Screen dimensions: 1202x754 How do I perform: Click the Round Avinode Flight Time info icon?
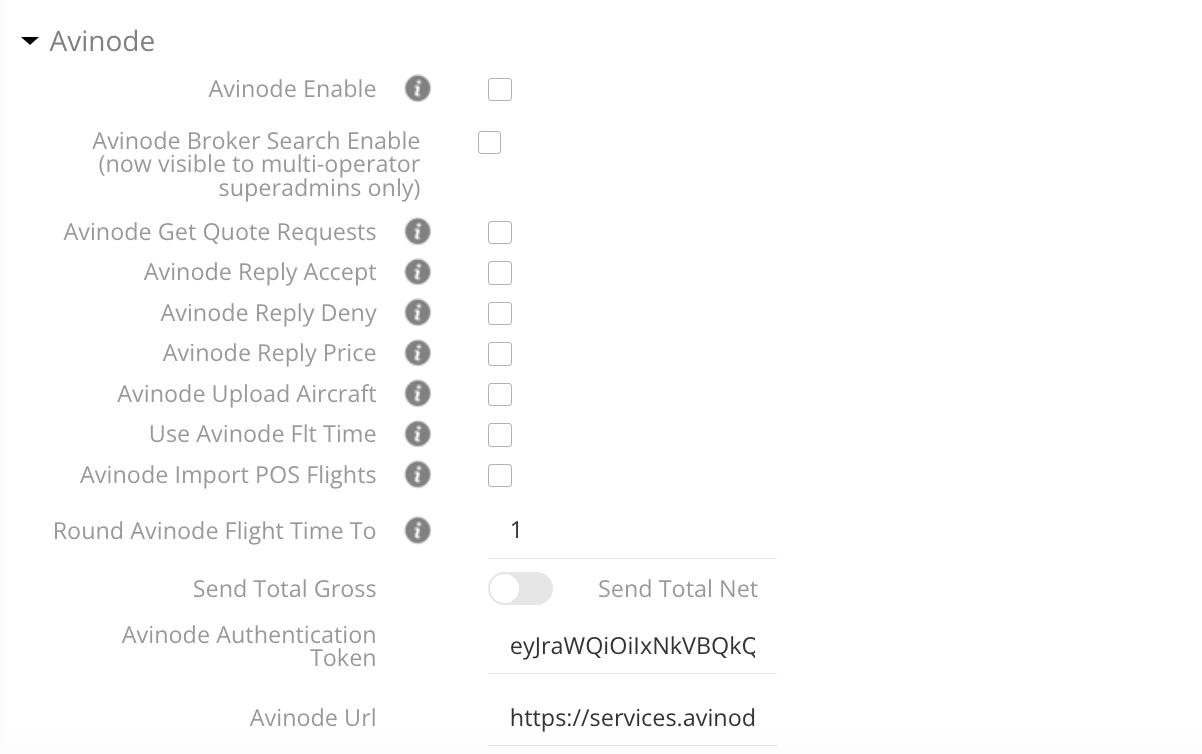417,530
